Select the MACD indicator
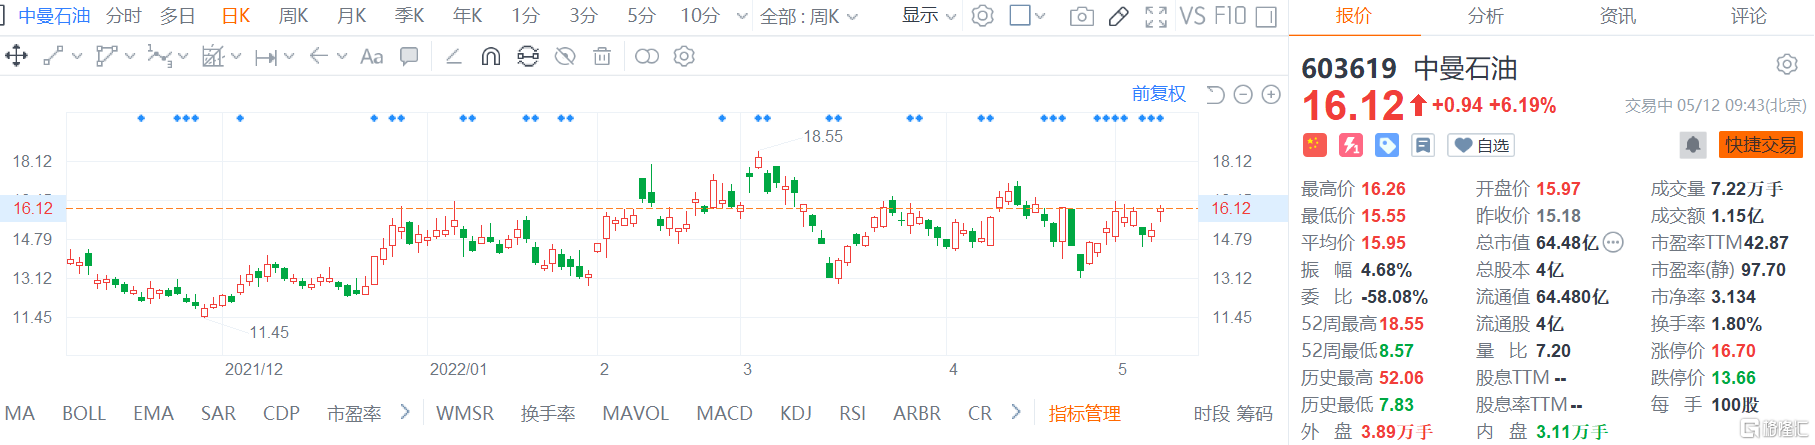This screenshot has height=445, width=1815. click(724, 413)
